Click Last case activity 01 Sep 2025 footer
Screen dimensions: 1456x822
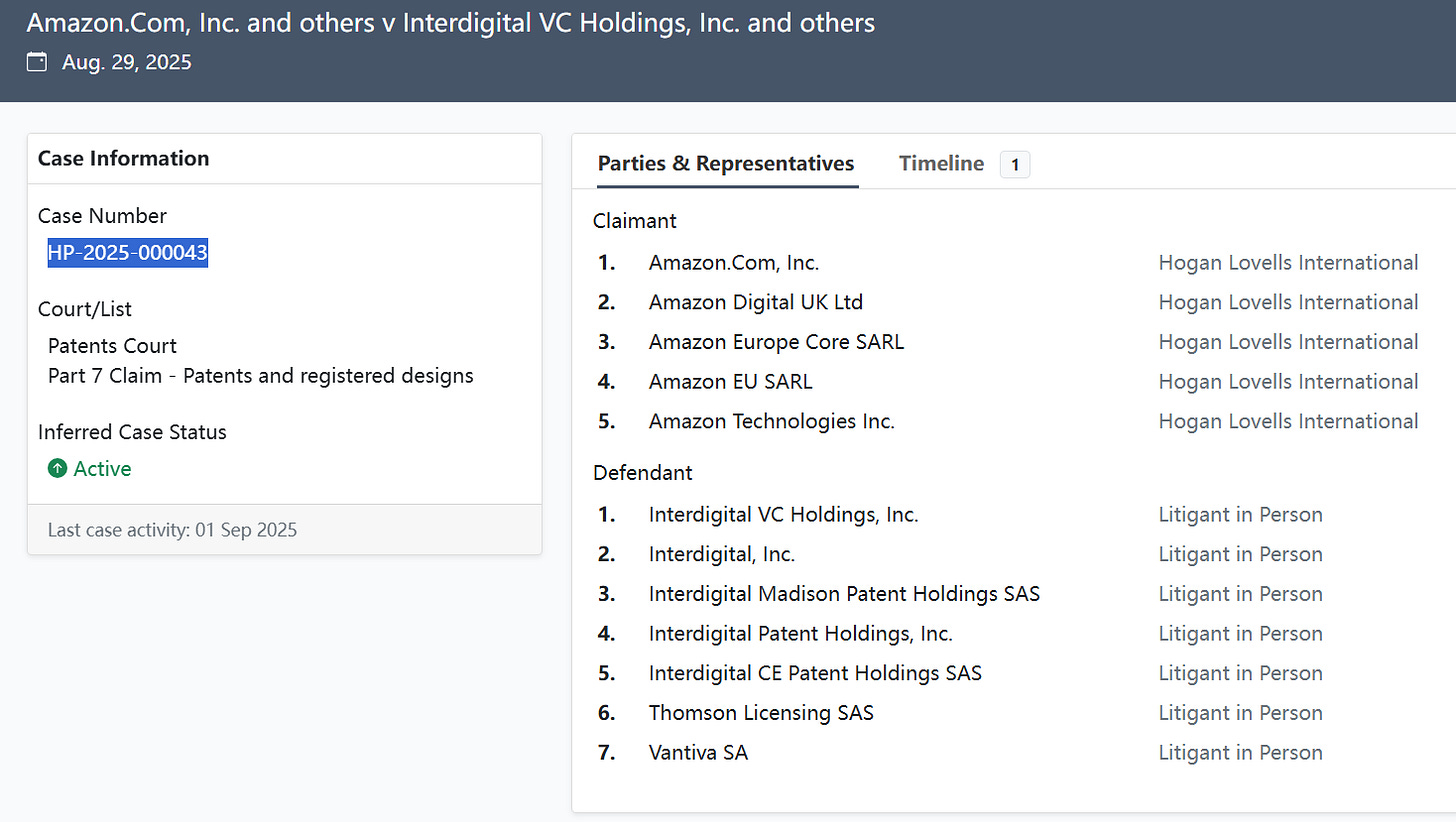click(172, 530)
